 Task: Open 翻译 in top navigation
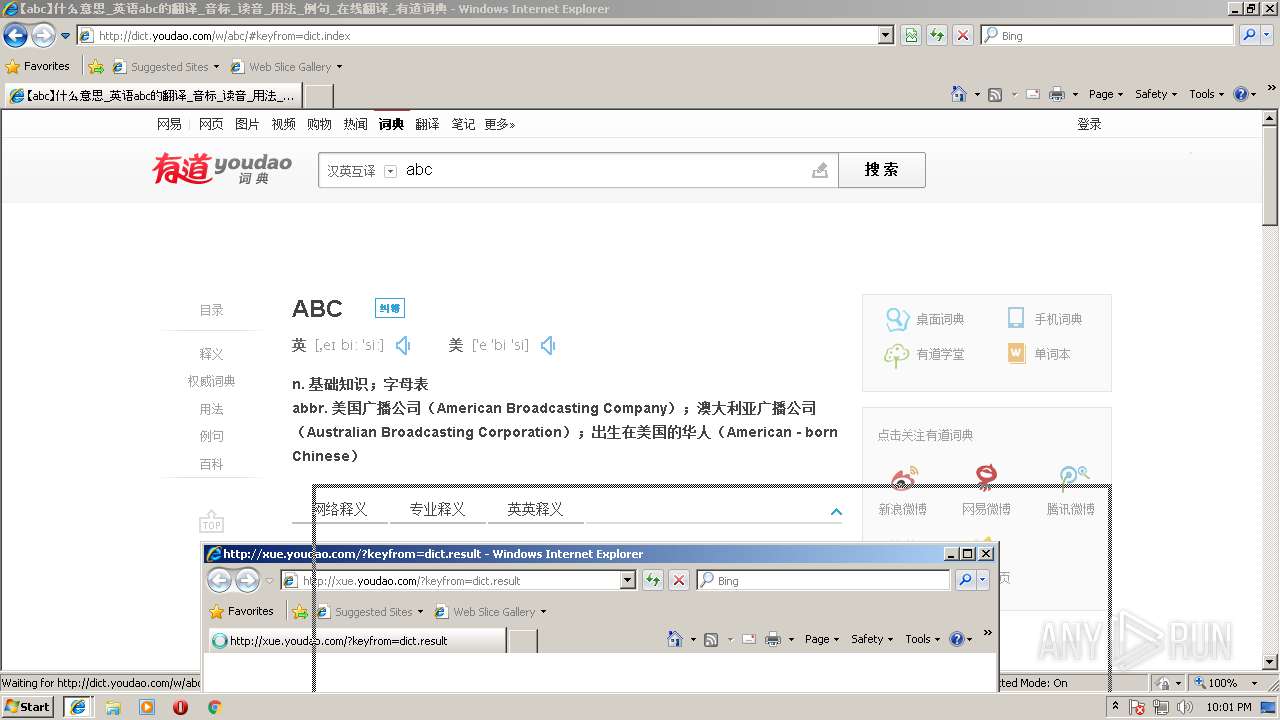(x=427, y=124)
